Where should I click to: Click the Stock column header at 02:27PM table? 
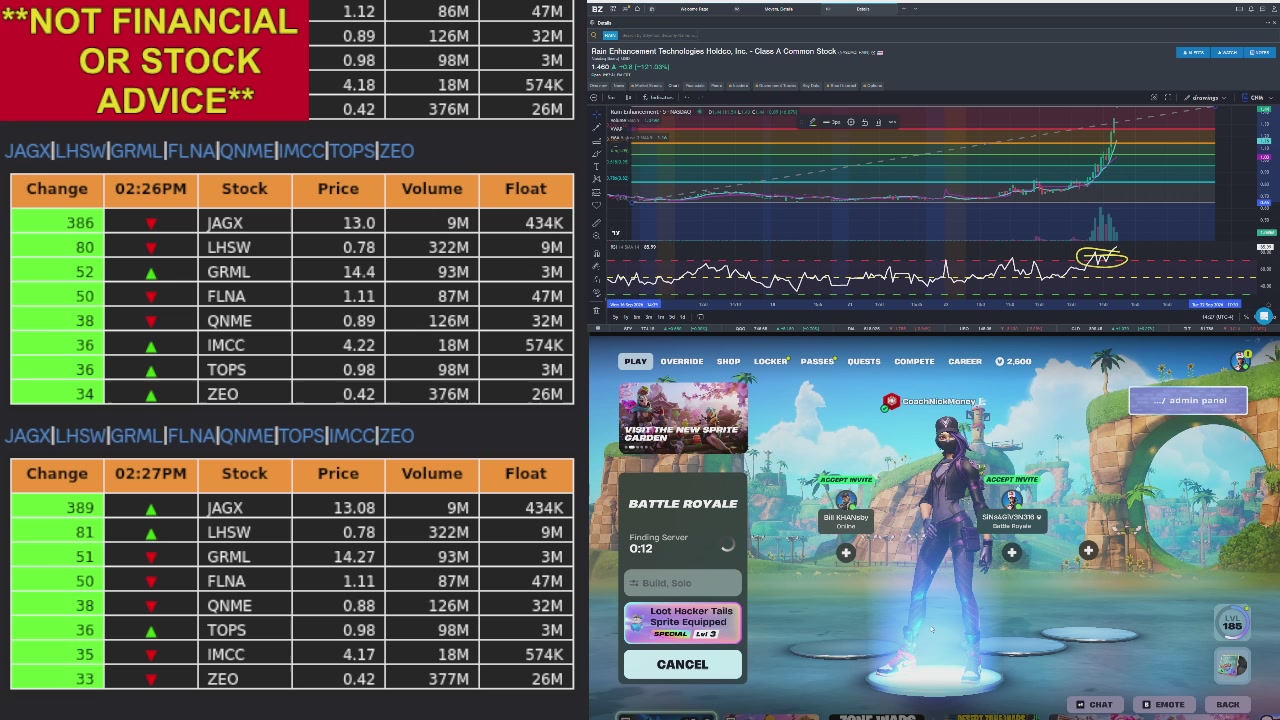pos(245,474)
